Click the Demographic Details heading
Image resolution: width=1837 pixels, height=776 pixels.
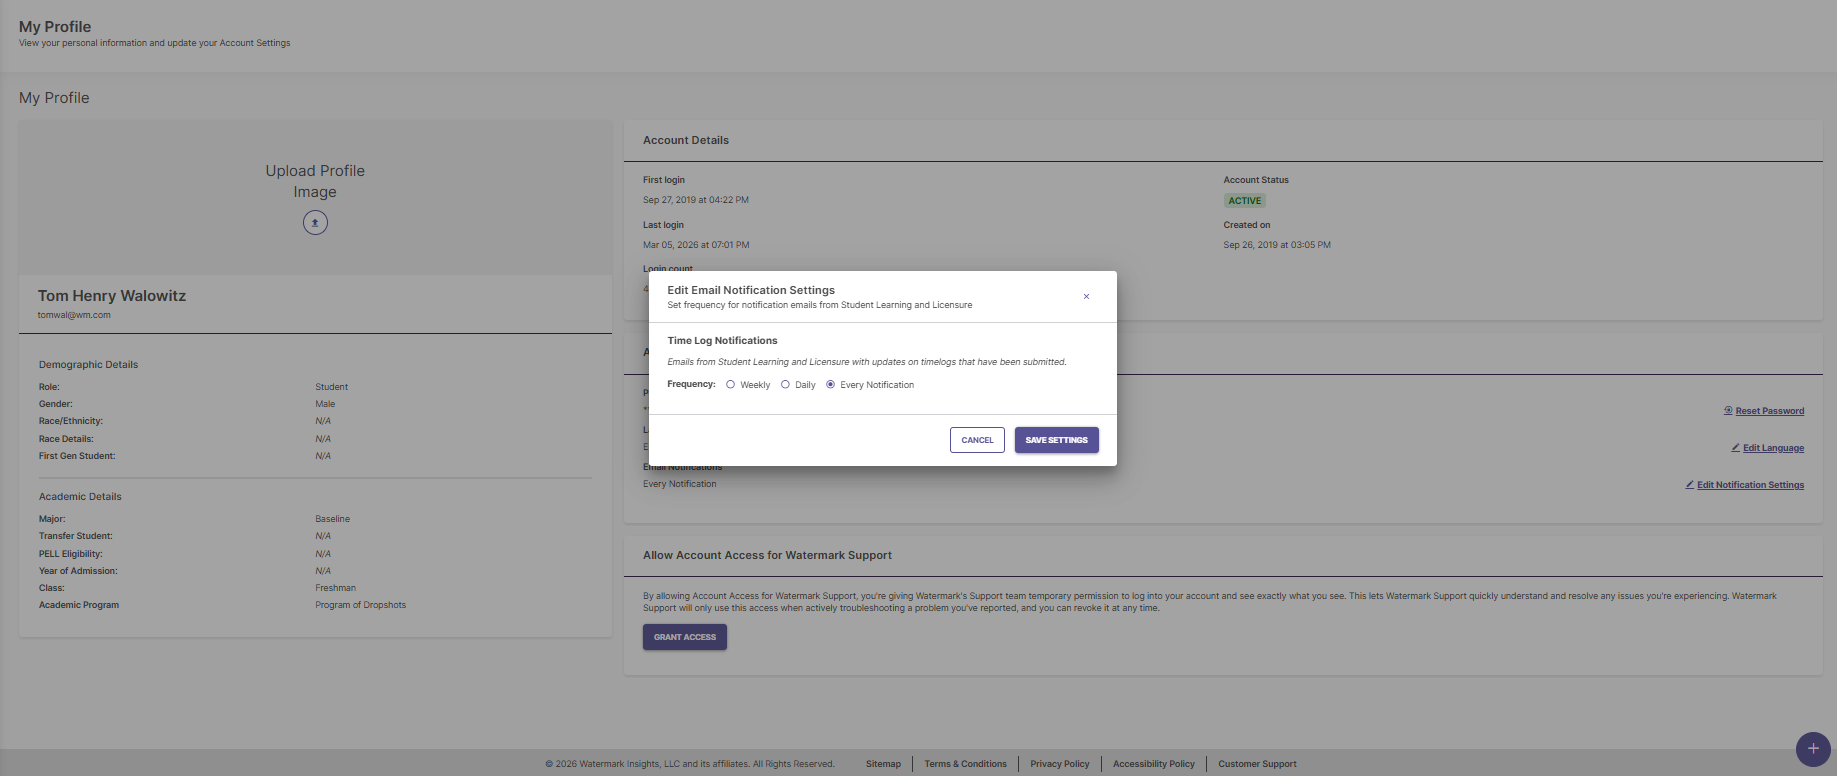click(88, 365)
